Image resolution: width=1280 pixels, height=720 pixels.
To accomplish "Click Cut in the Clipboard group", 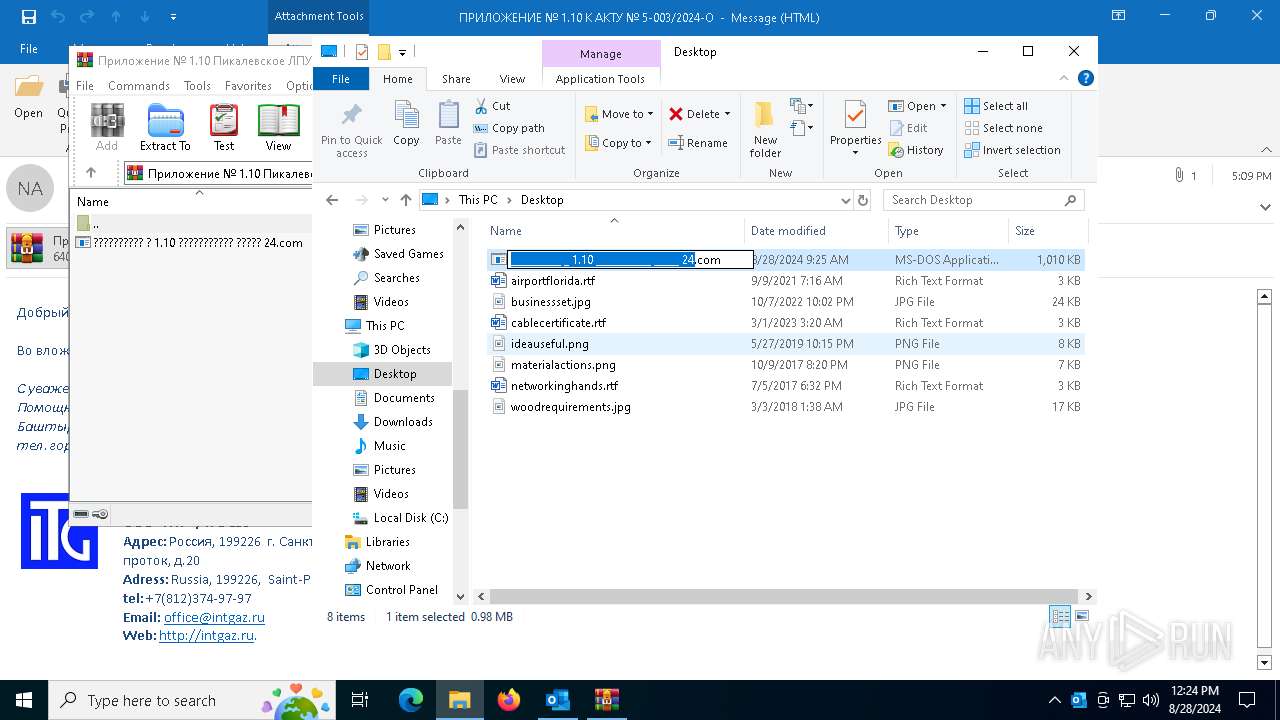I will 492,106.
